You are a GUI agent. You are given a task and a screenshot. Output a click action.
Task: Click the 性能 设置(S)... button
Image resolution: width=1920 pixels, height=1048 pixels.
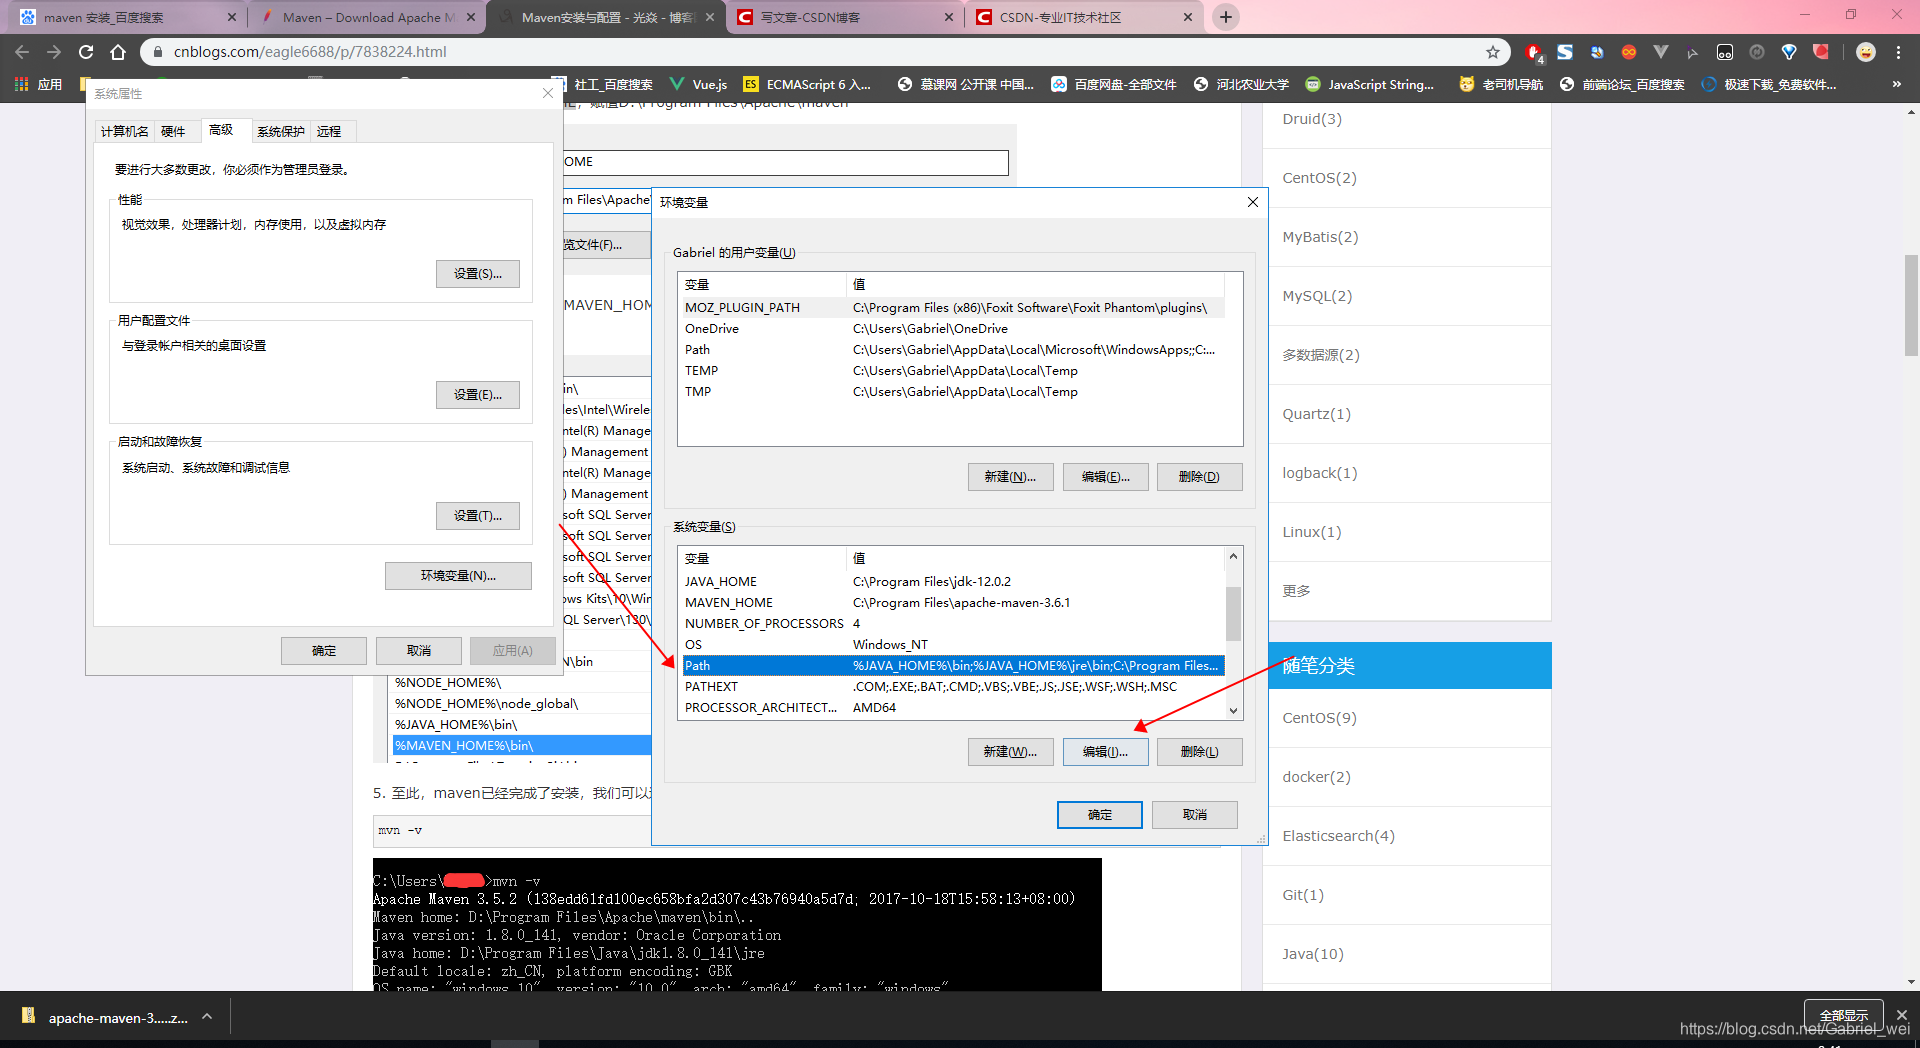tap(478, 274)
